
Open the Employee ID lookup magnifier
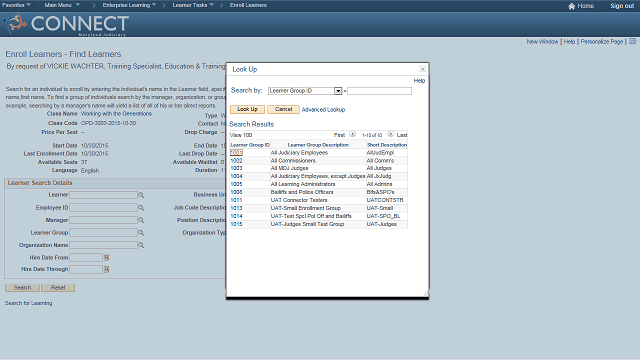pyautogui.click(x=141, y=208)
